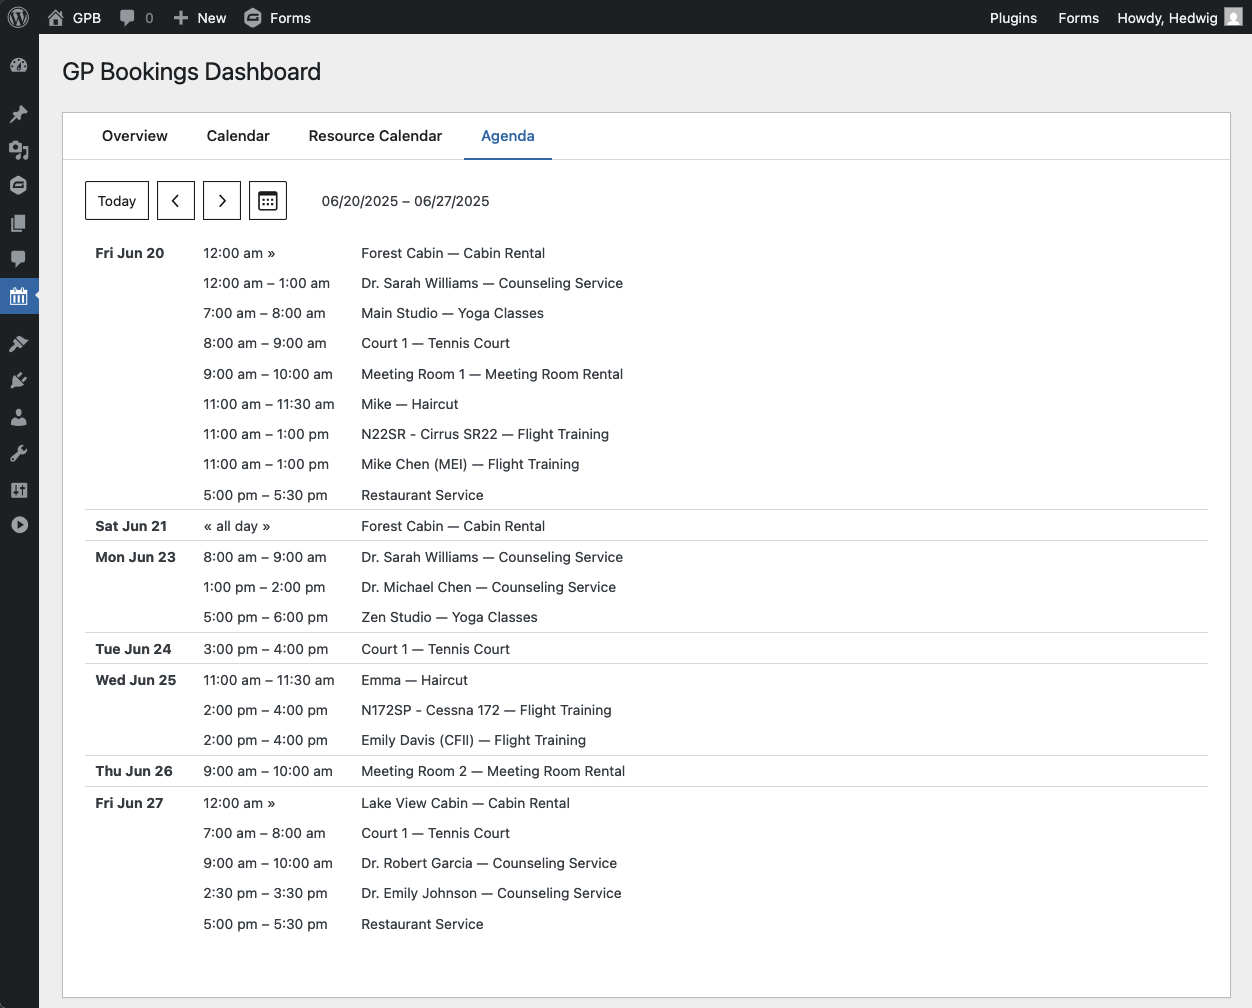The height and width of the screenshot is (1008, 1252).
Task: Open Posts via the pushpin icon
Action: coord(18,114)
